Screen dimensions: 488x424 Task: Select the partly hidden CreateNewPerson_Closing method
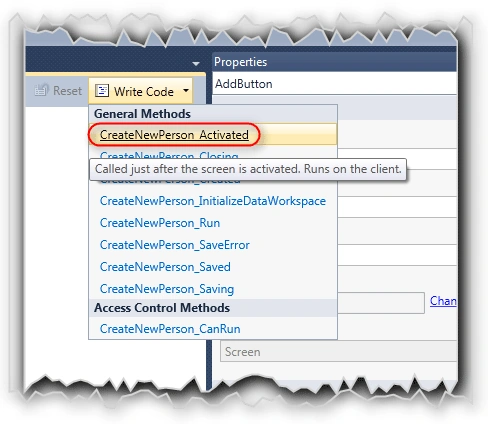click(169, 155)
